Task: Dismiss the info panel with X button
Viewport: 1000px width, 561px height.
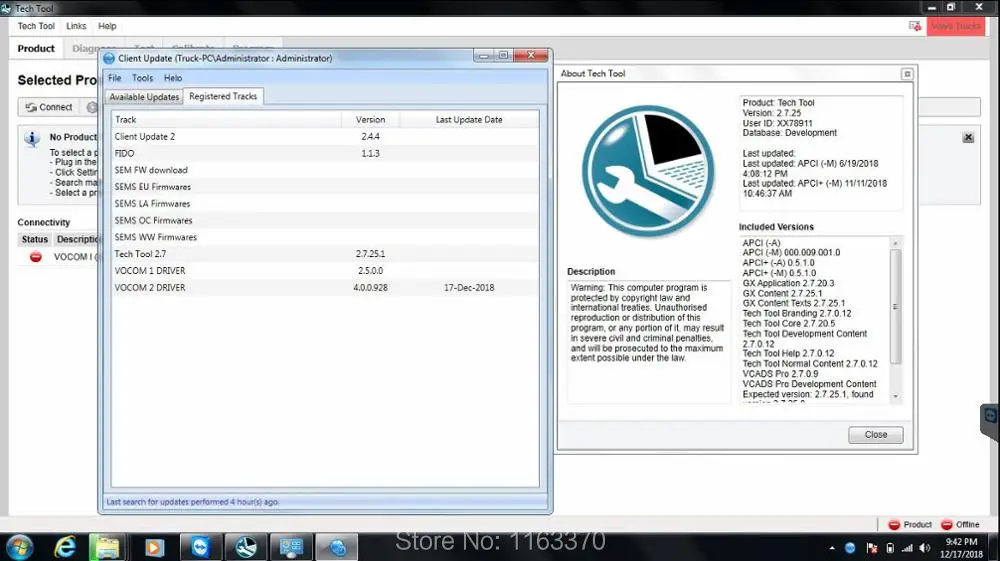Action: click(x=968, y=138)
